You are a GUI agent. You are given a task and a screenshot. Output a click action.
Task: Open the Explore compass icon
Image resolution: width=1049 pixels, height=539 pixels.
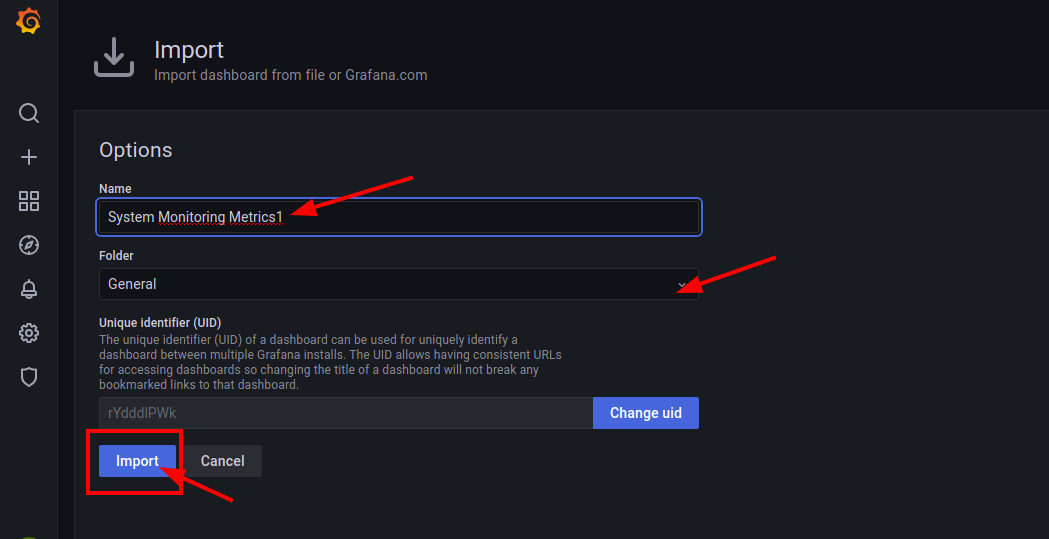pyautogui.click(x=29, y=245)
